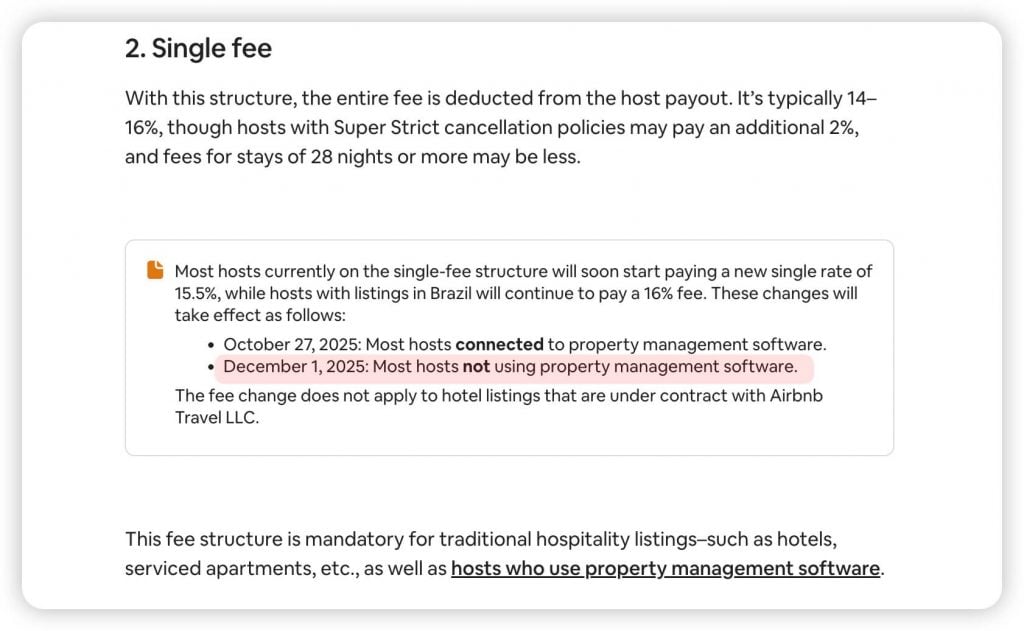
Task: Open hosts who use property management software link
Action: pos(665,568)
